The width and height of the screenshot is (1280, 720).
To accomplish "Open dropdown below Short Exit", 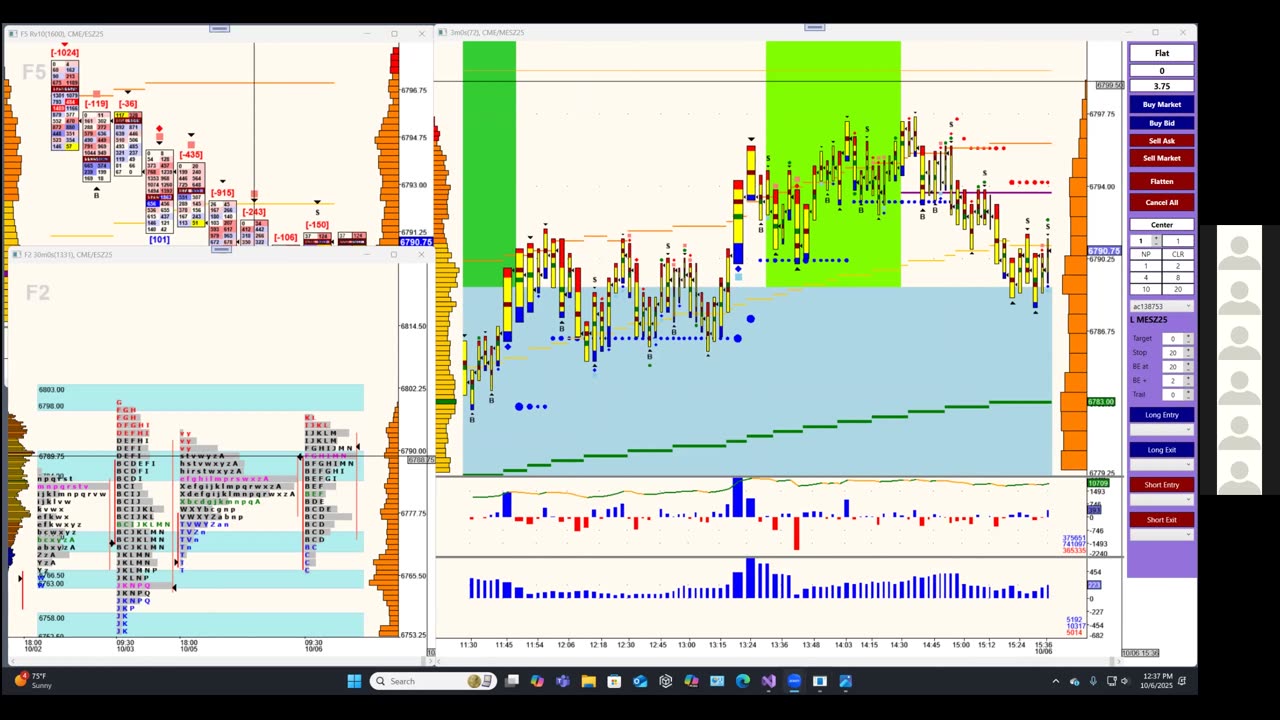I will tap(1161, 535).
